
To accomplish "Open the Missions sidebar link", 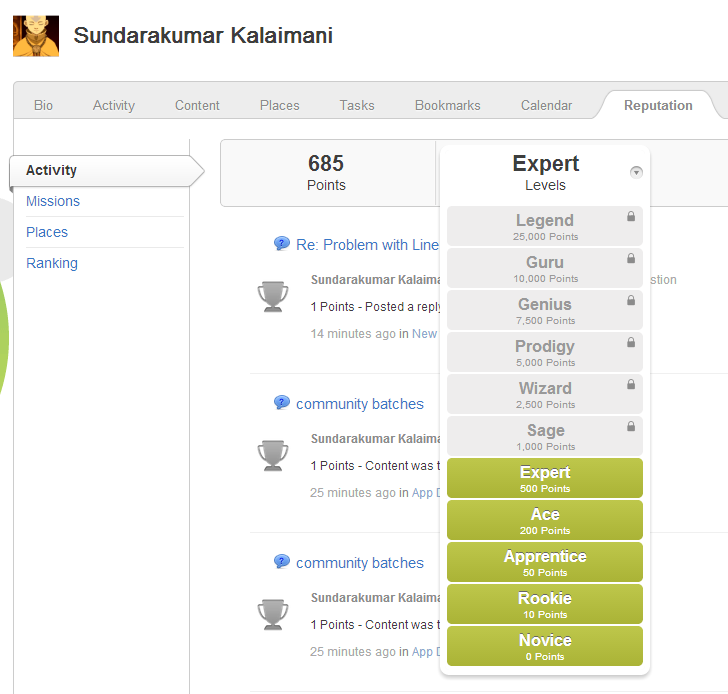I will coord(53,201).
